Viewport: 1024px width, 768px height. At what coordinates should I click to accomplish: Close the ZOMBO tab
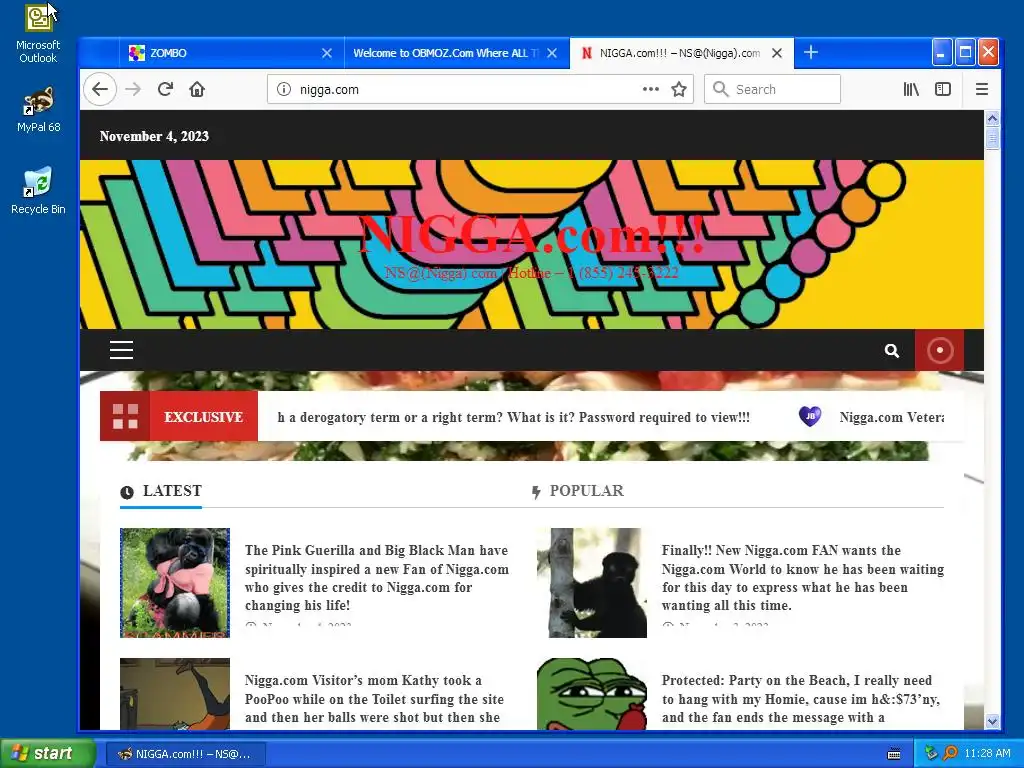(327, 53)
